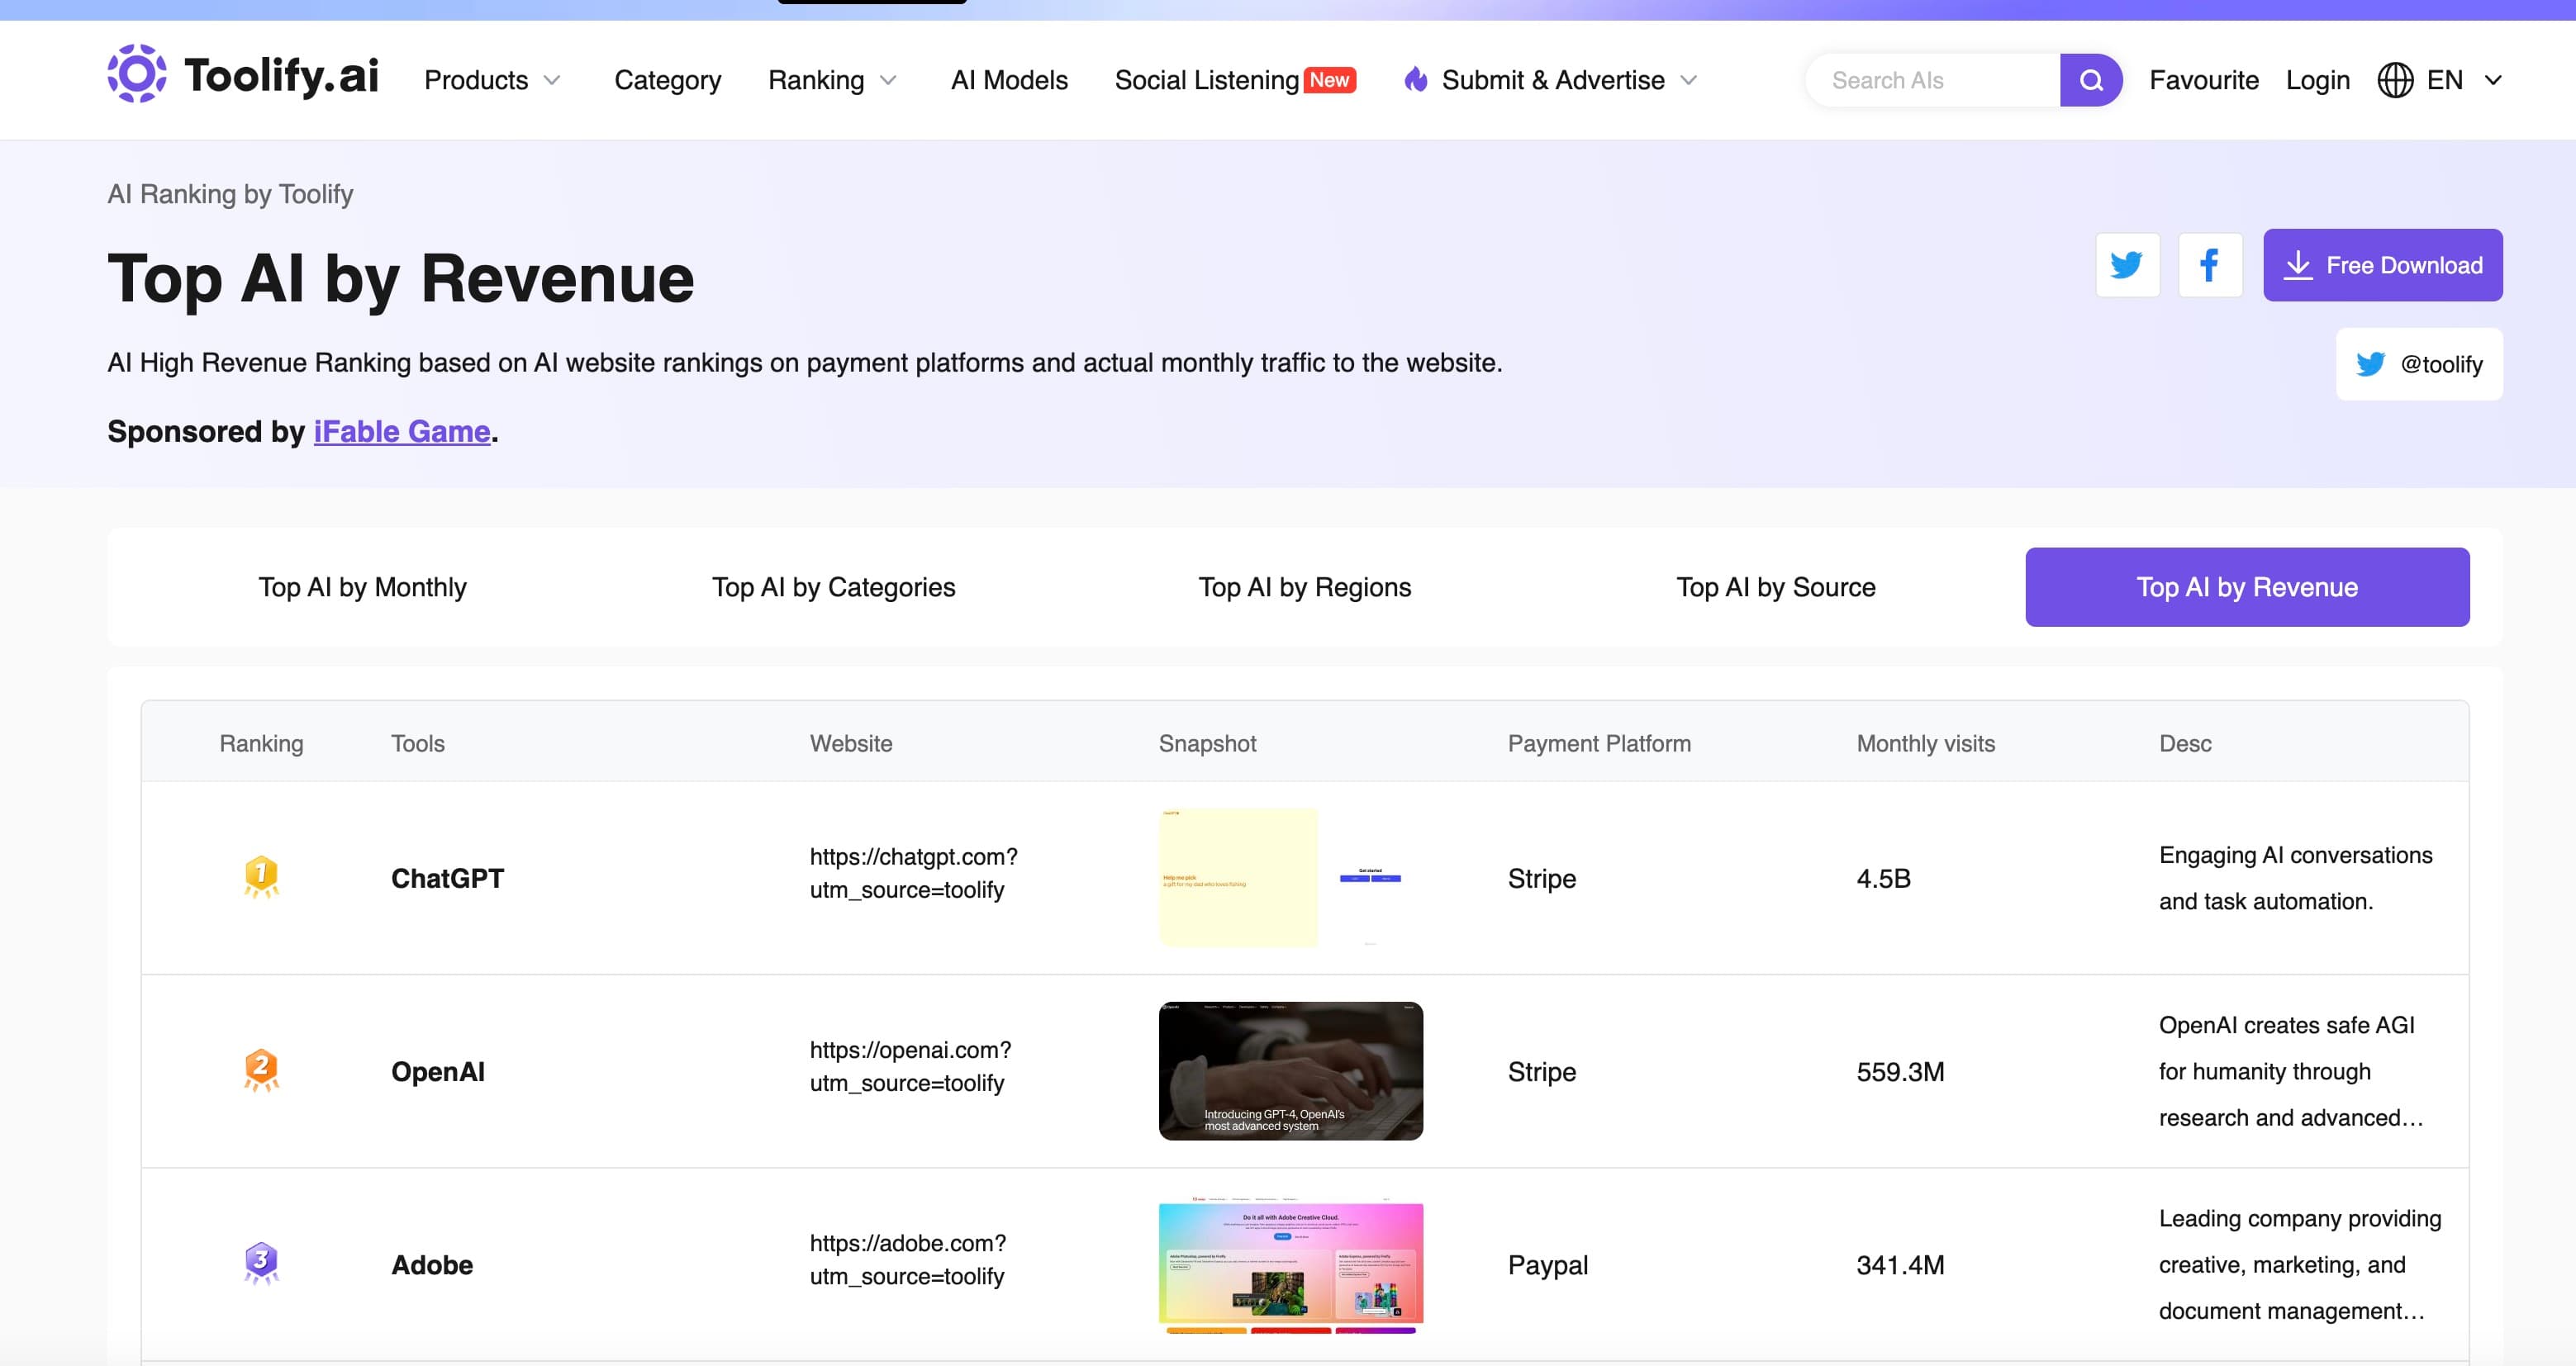Image resolution: width=2576 pixels, height=1366 pixels.
Task: Open the EN language selector chevron
Action: [x=2493, y=80]
